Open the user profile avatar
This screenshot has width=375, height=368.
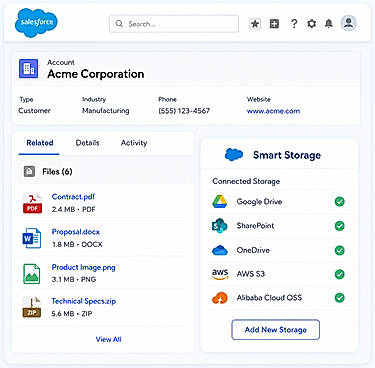tap(349, 23)
